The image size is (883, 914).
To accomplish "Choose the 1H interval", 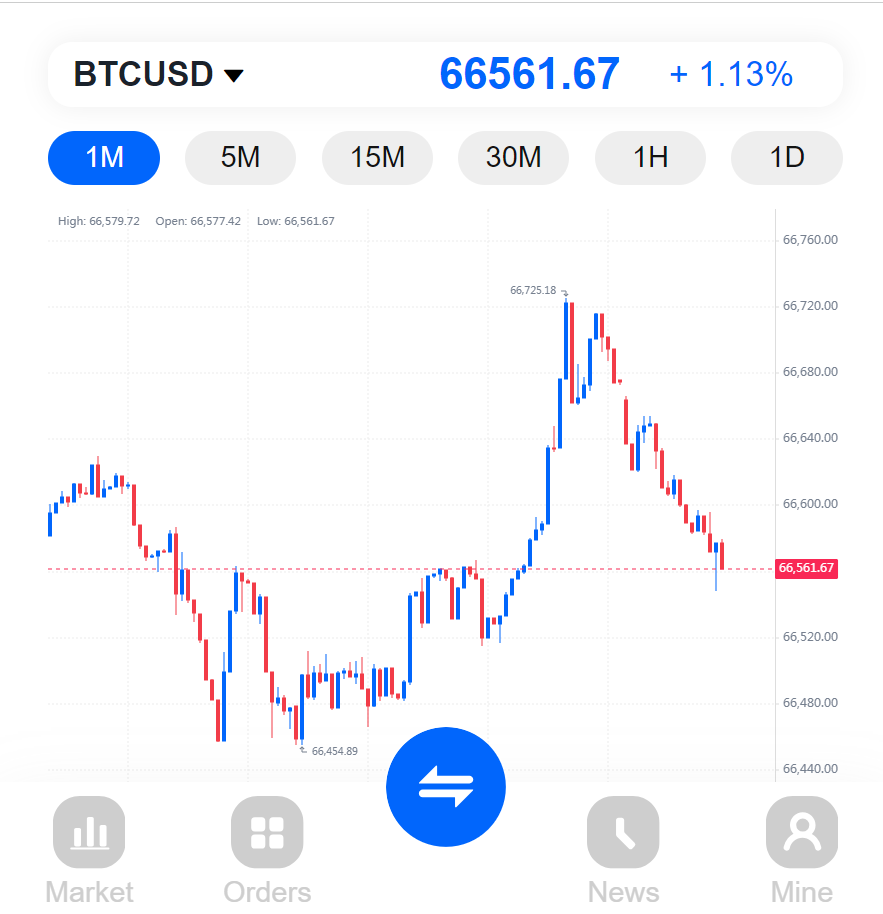I will click(650, 157).
